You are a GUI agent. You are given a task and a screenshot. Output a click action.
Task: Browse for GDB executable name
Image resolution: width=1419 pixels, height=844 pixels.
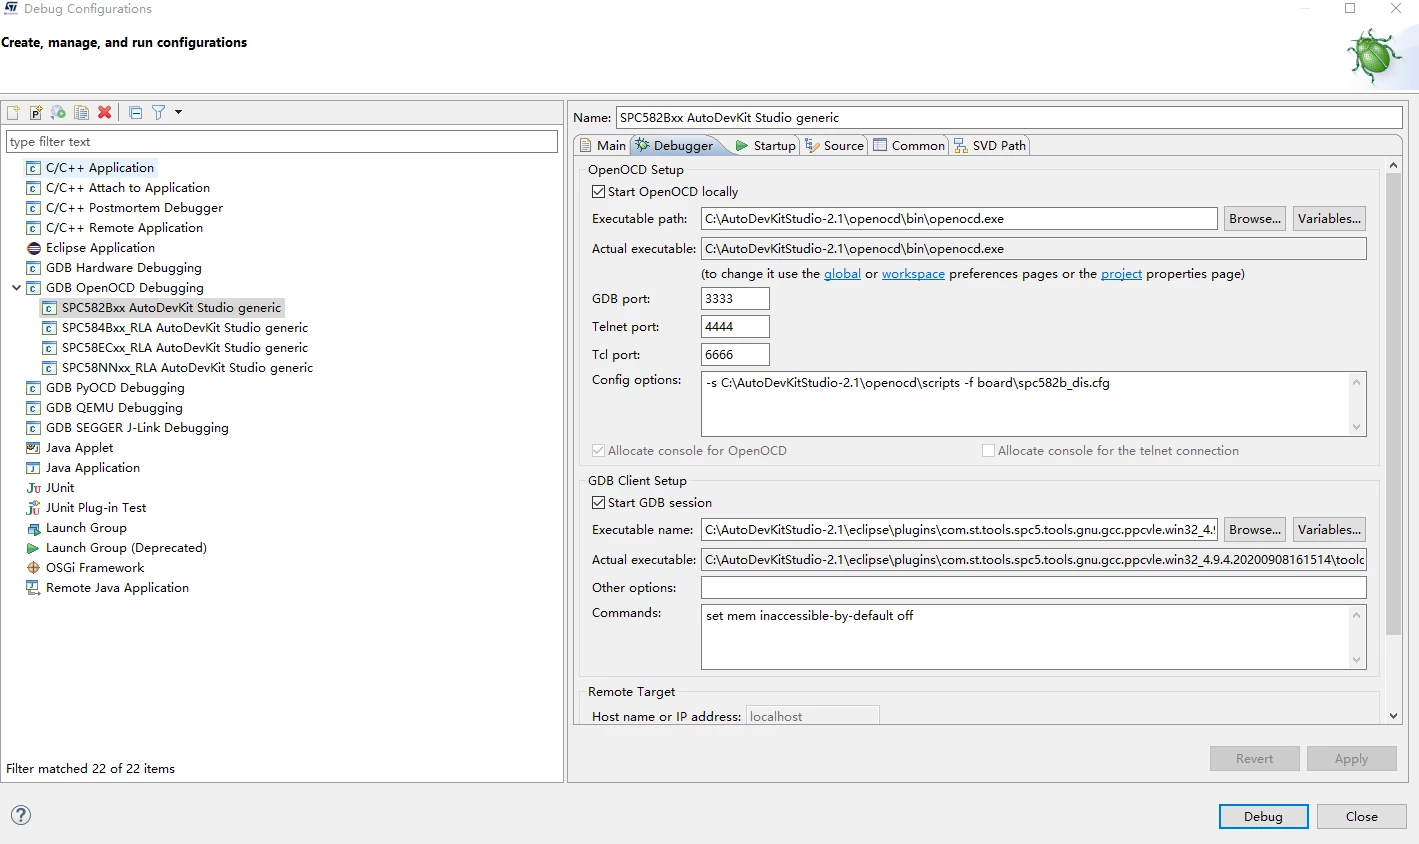[x=1255, y=530]
